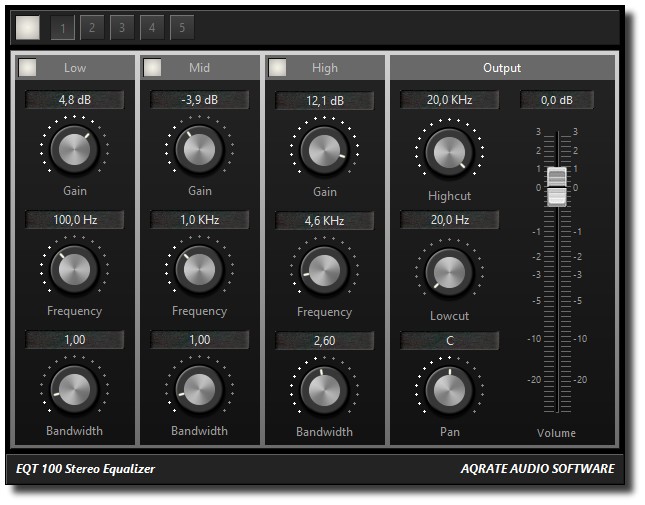Viewport: 645px width, 505px height.
Task: Click the High band Gain knob
Action: point(325,150)
